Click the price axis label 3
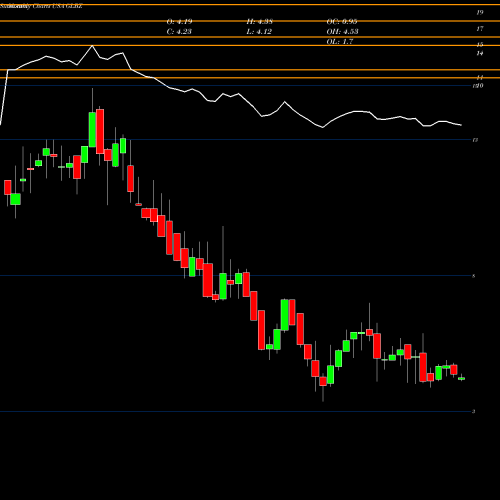 coord(474,412)
